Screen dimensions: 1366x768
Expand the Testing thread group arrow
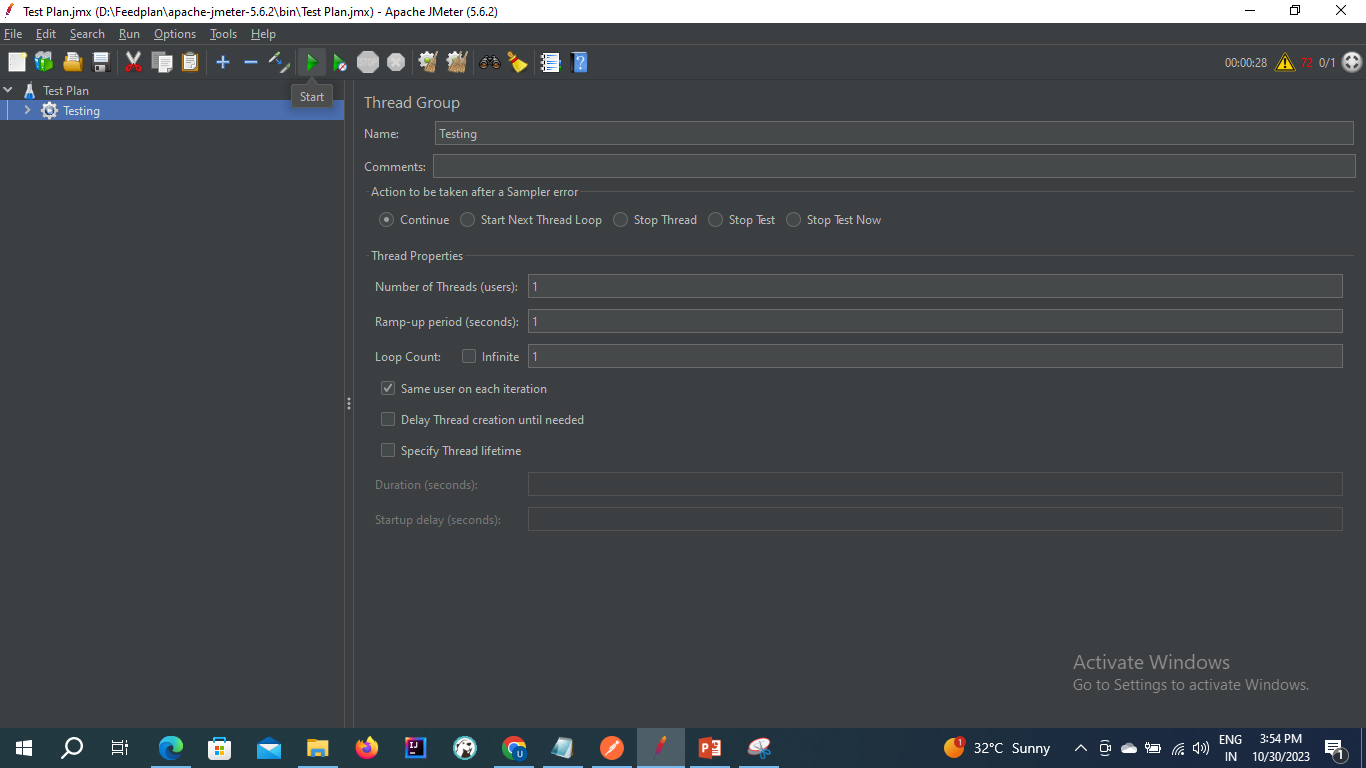coord(27,110)
